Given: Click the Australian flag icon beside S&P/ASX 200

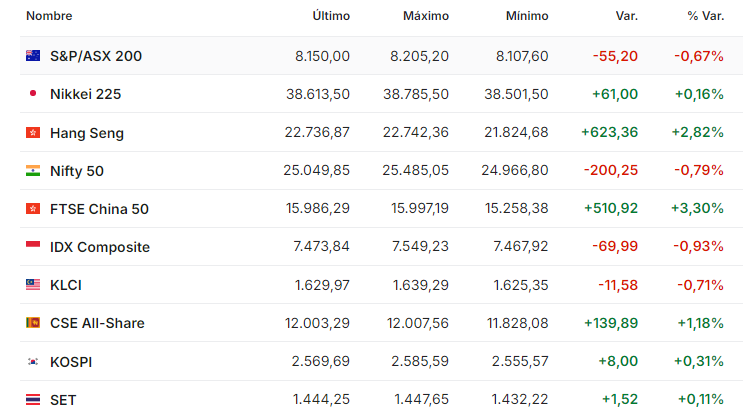Looking at the screenshot, I should click(x=33, y=56).
